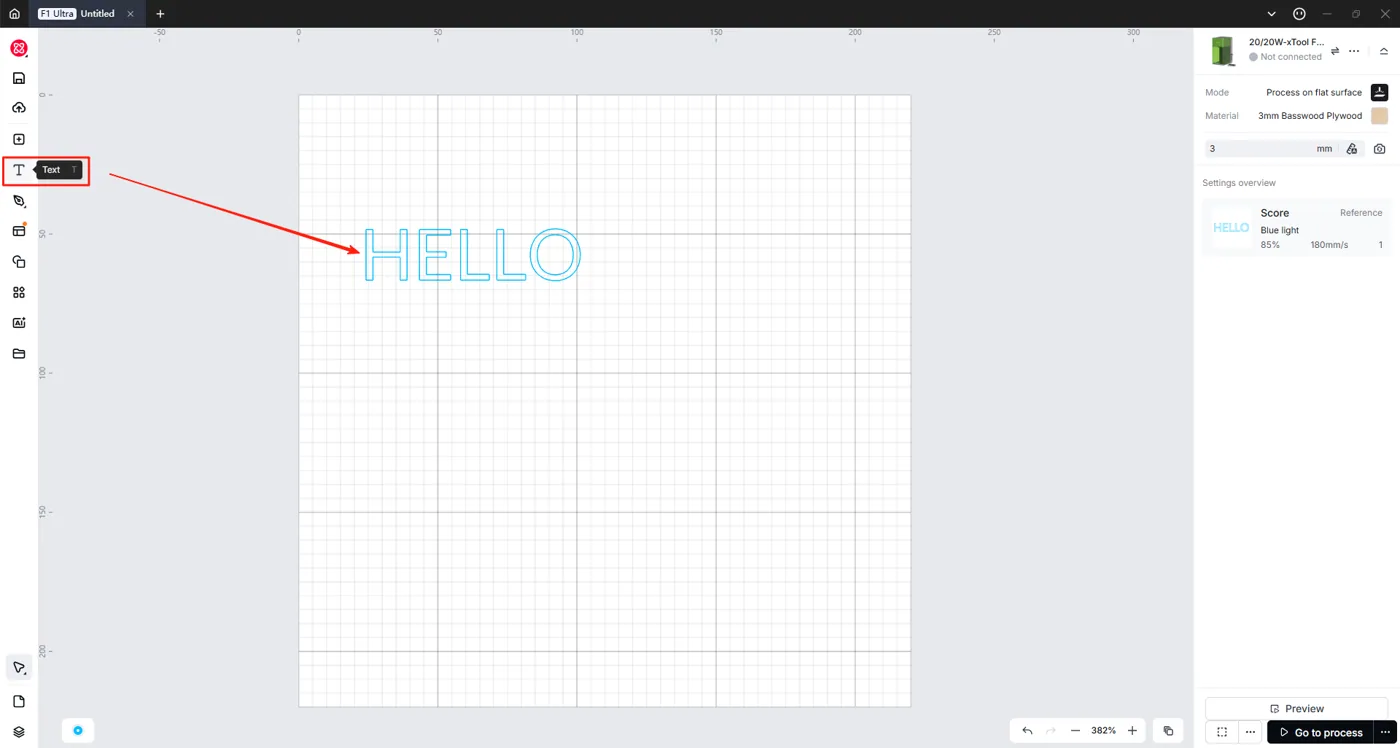
Task: Click the save file icon
Action: pos(18,78)
